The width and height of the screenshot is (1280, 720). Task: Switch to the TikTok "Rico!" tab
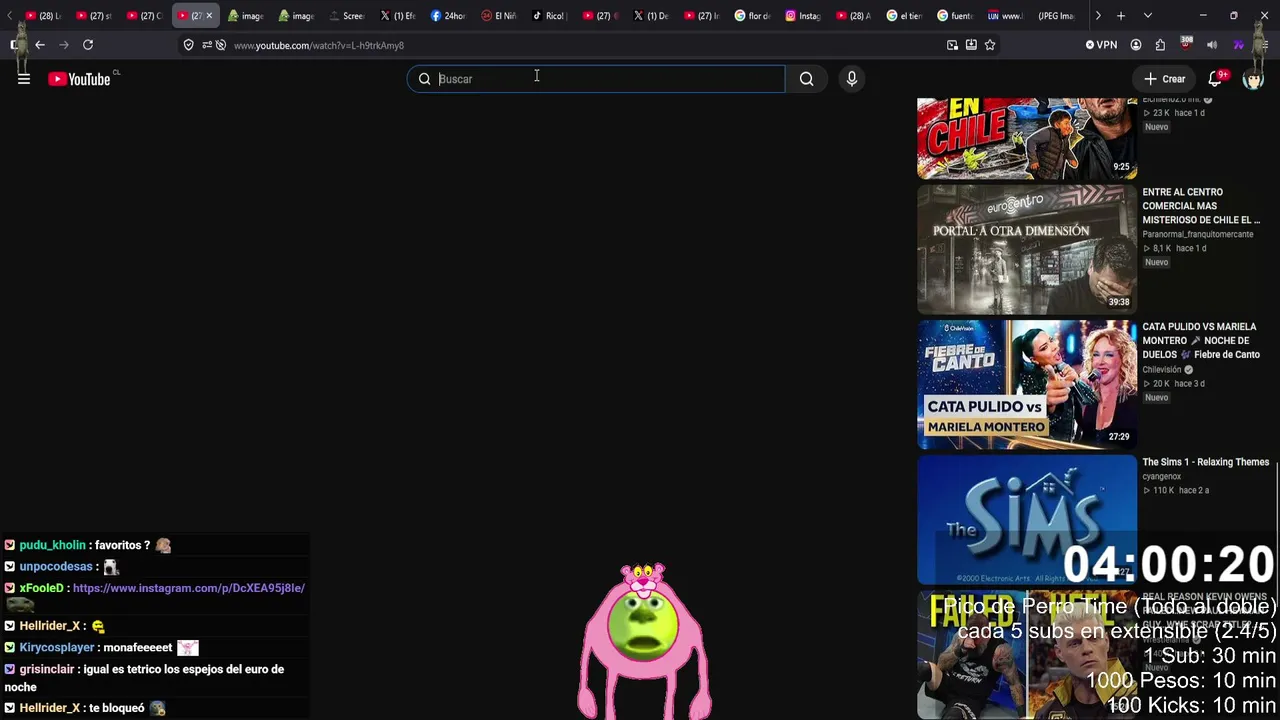click(x=550, y=16)
